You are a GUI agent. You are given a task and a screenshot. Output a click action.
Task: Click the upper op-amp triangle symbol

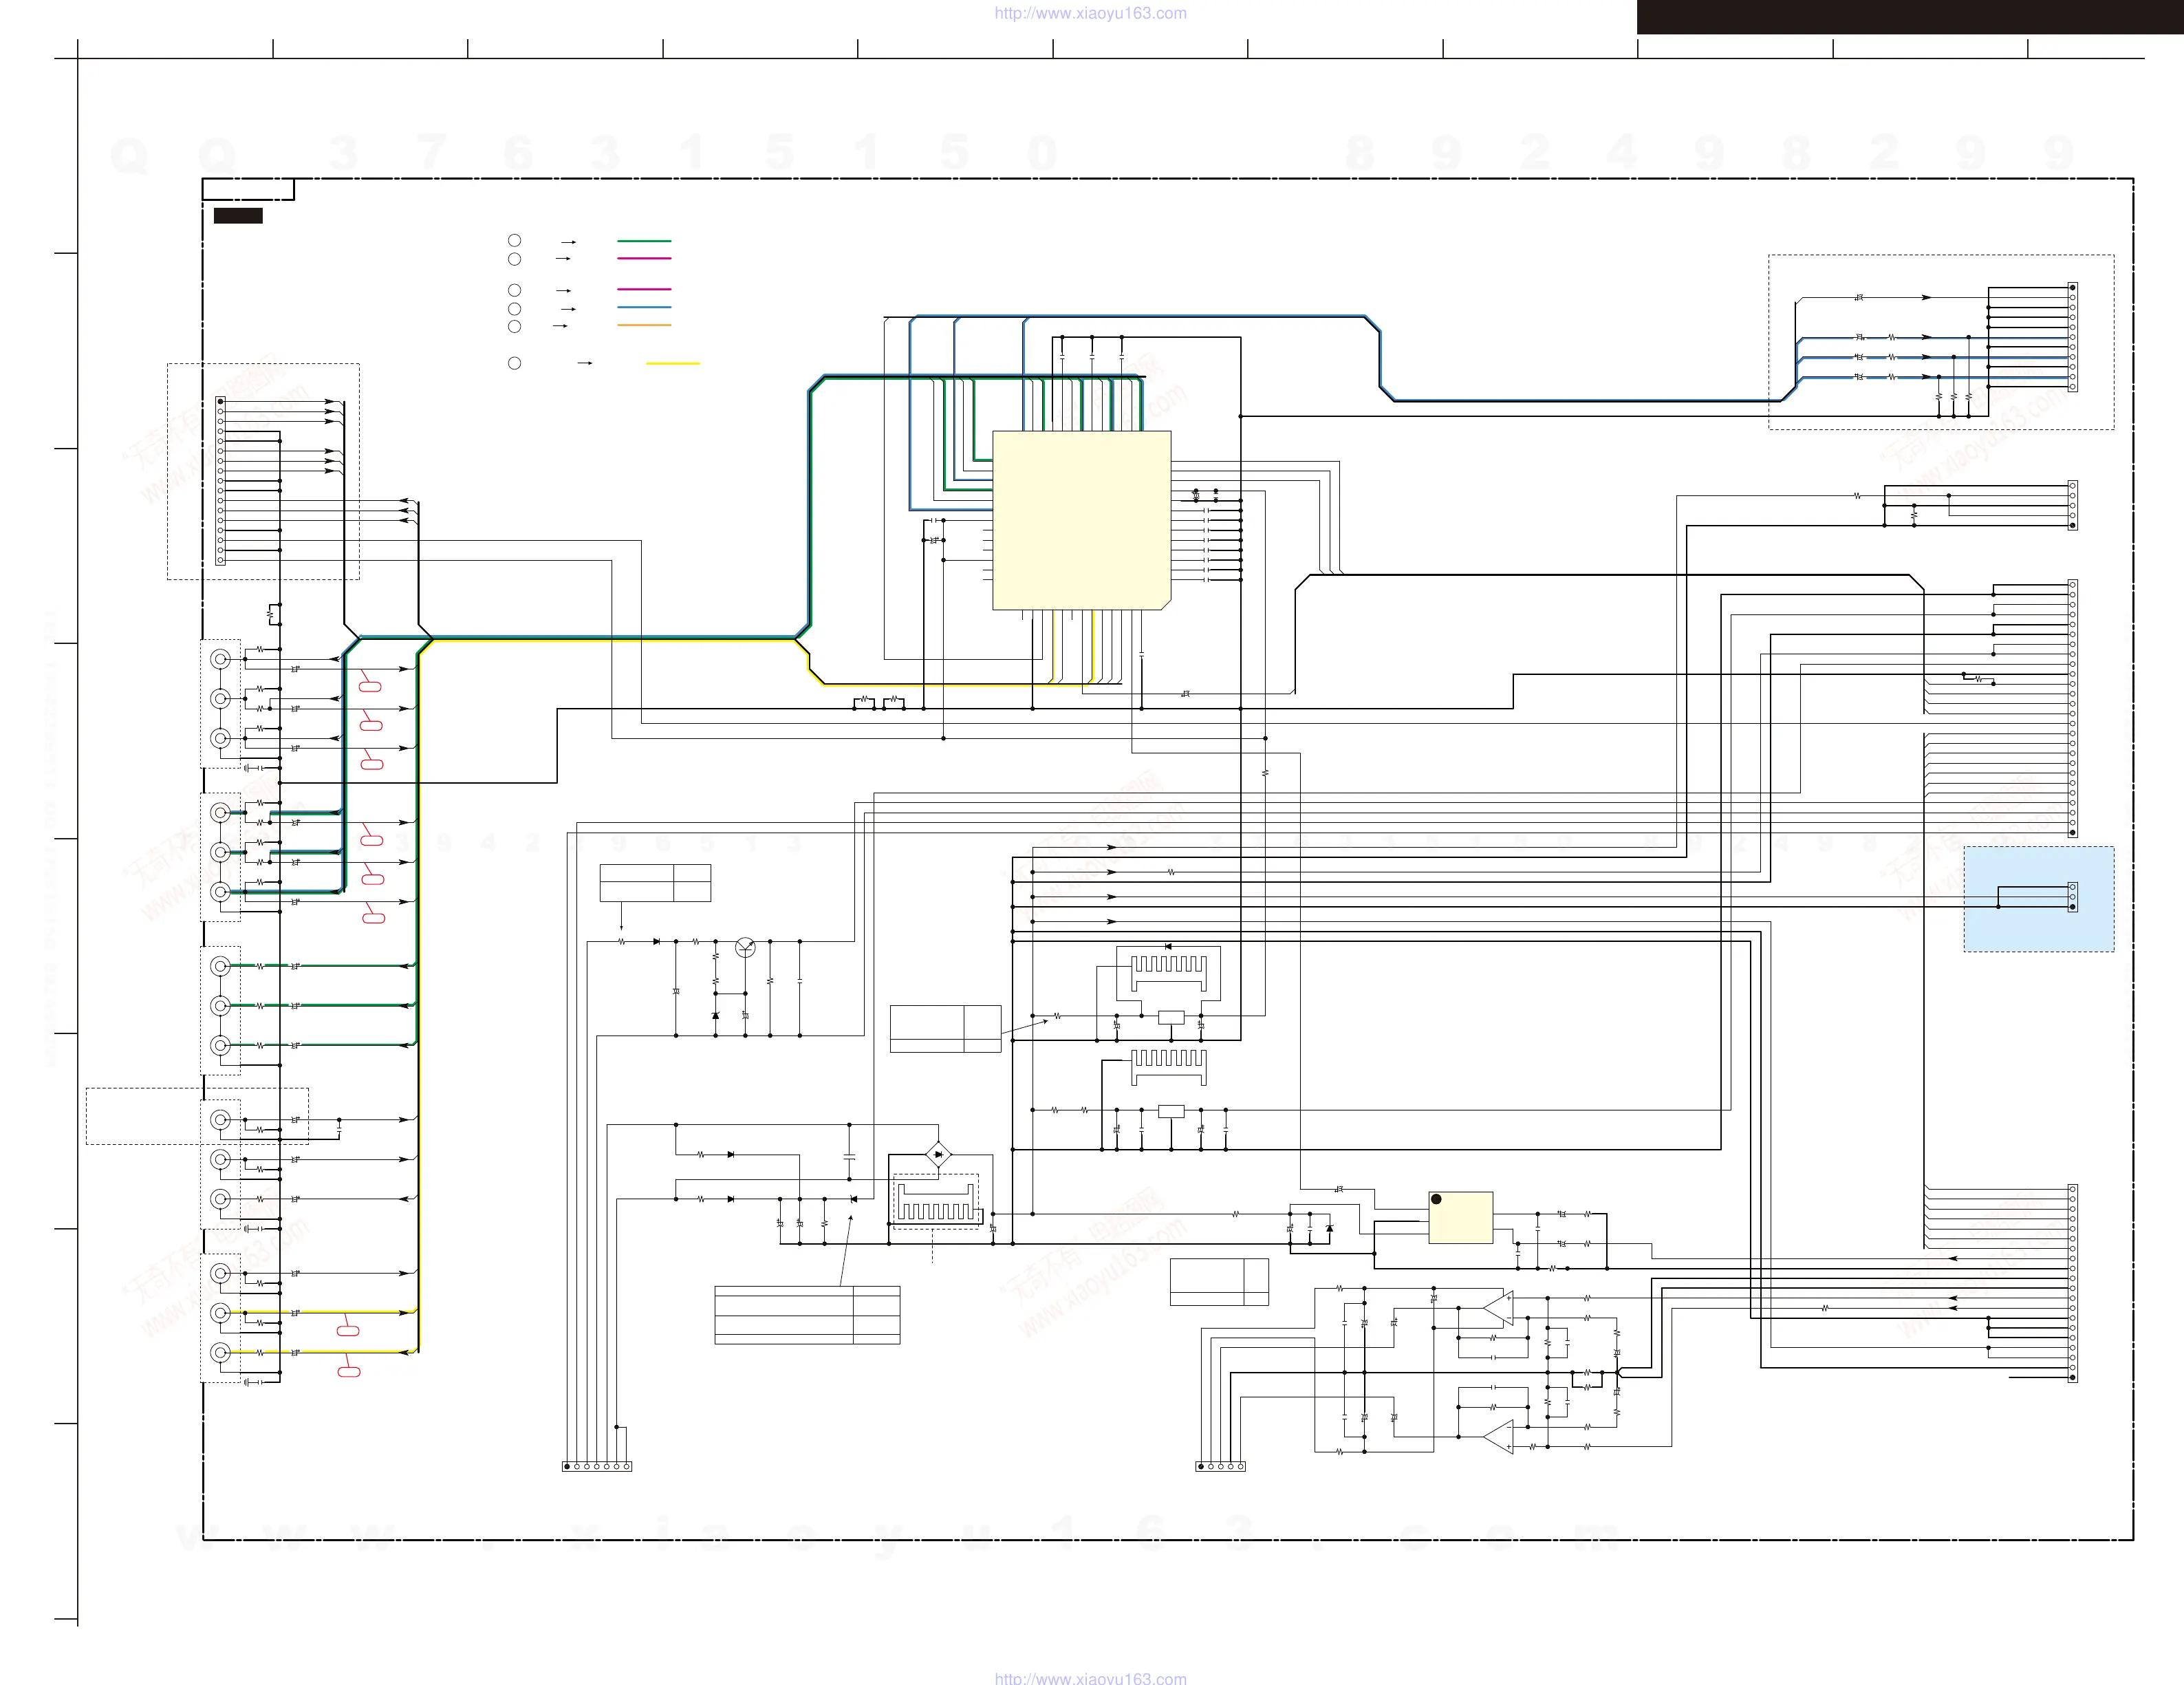[1499, 1308]
